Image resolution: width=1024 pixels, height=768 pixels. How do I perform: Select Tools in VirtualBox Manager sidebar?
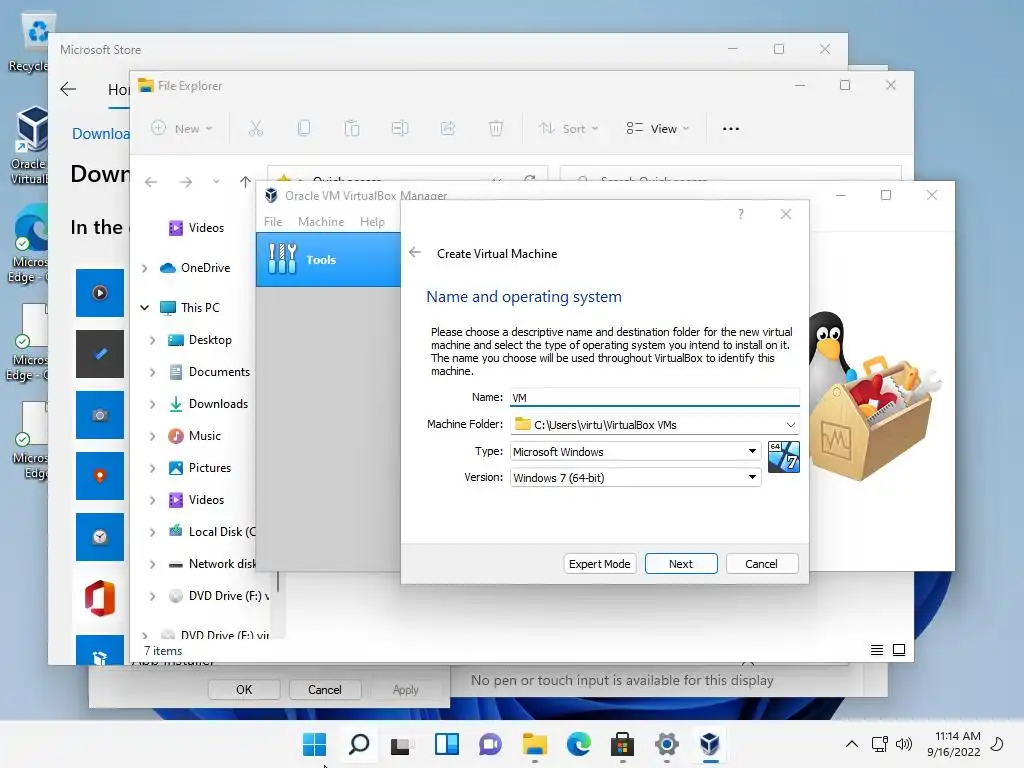(x=328, y=259)
